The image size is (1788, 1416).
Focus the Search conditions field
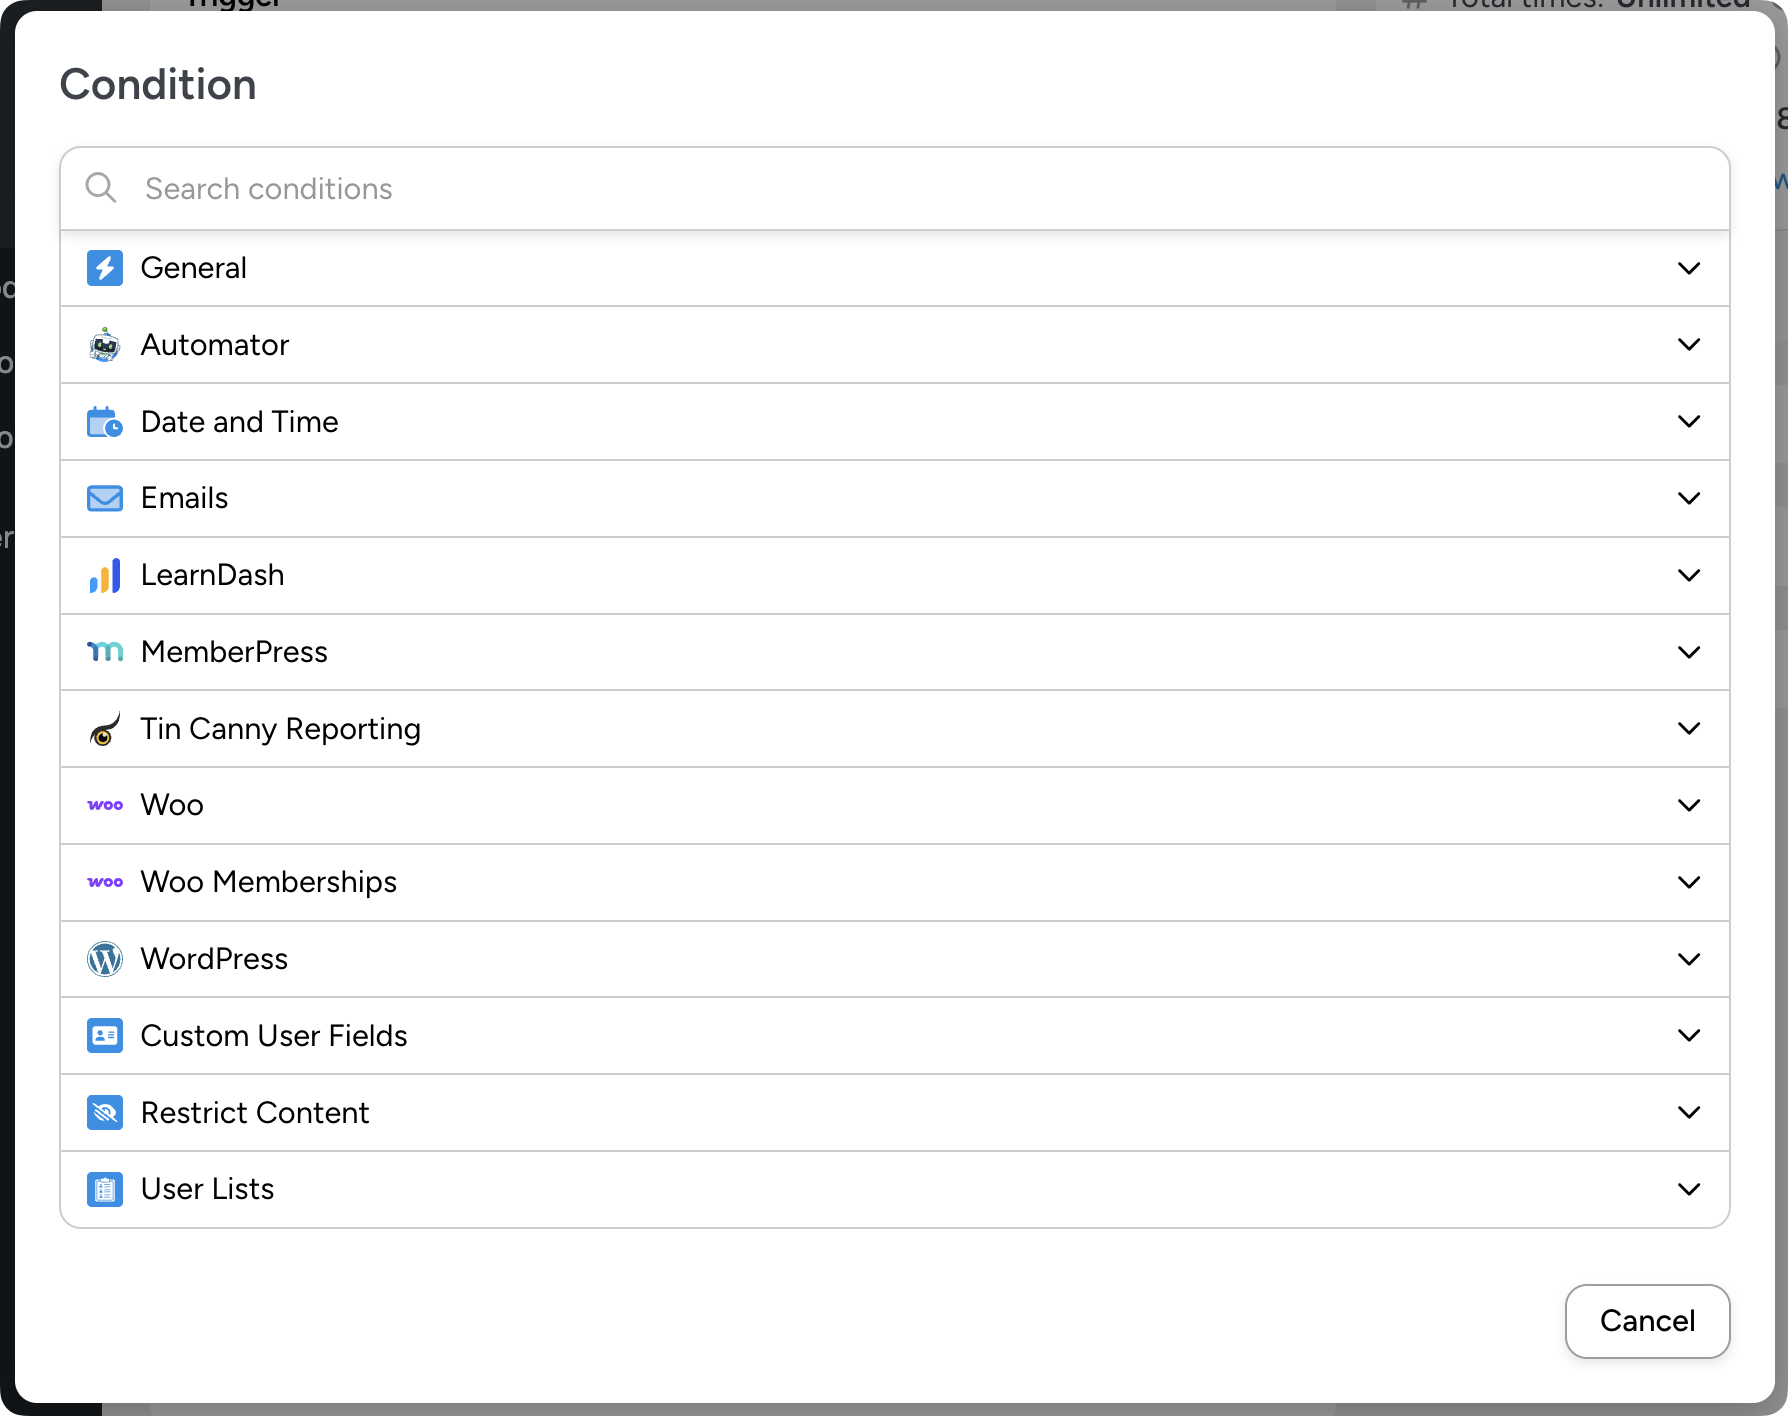click(900, 189)
